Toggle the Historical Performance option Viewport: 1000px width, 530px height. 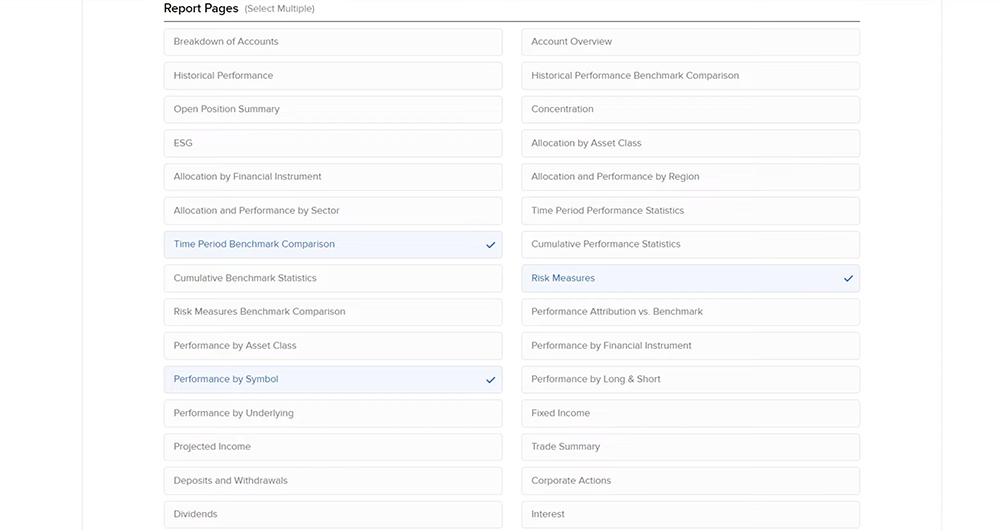point(332,76)
